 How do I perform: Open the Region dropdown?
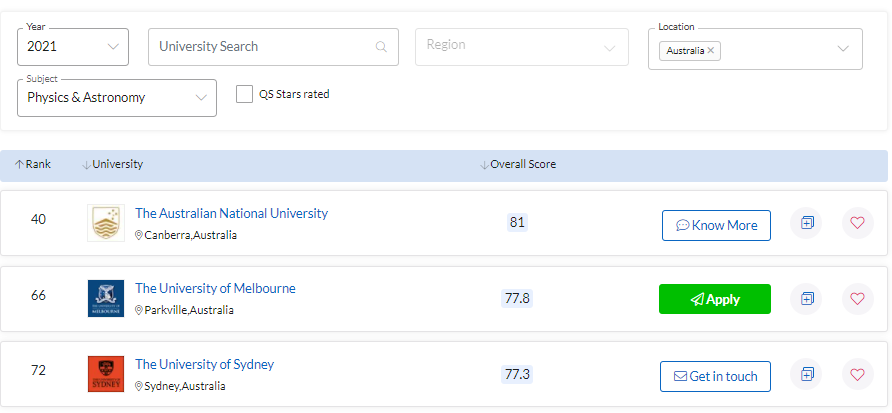click(522, 47)
